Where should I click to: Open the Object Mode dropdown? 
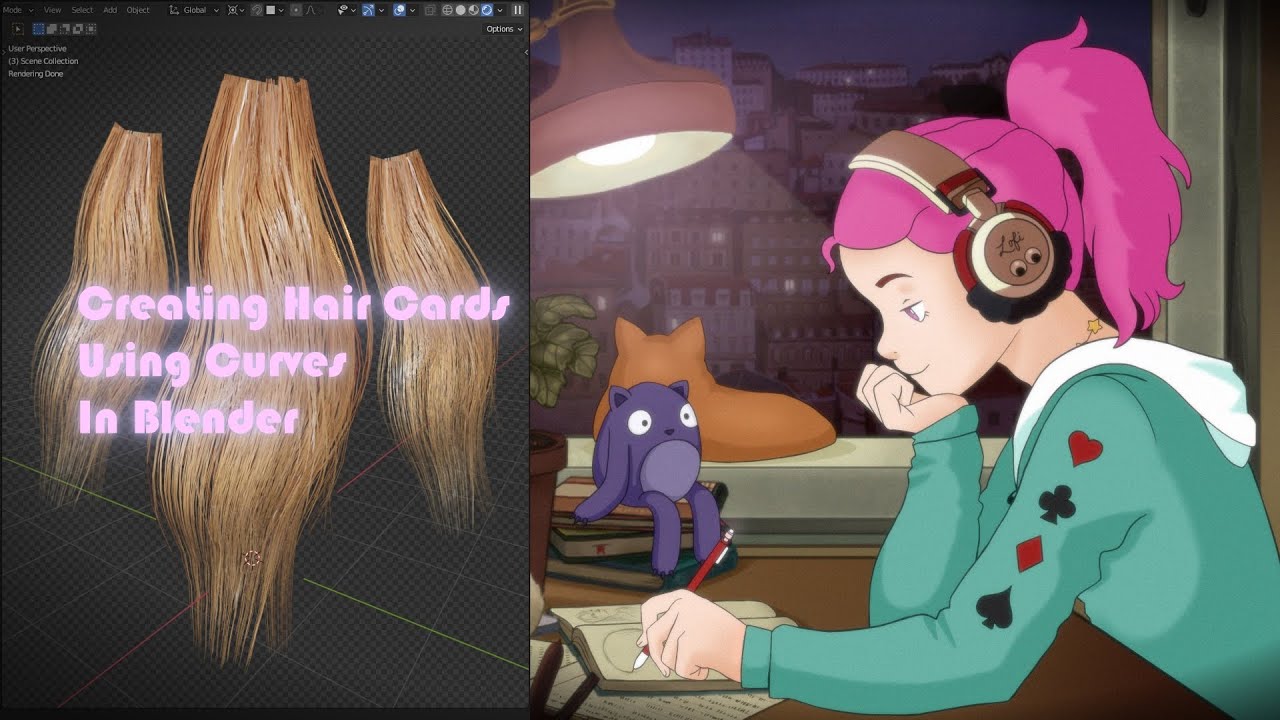pyautogui.click(x=18, y=10)
